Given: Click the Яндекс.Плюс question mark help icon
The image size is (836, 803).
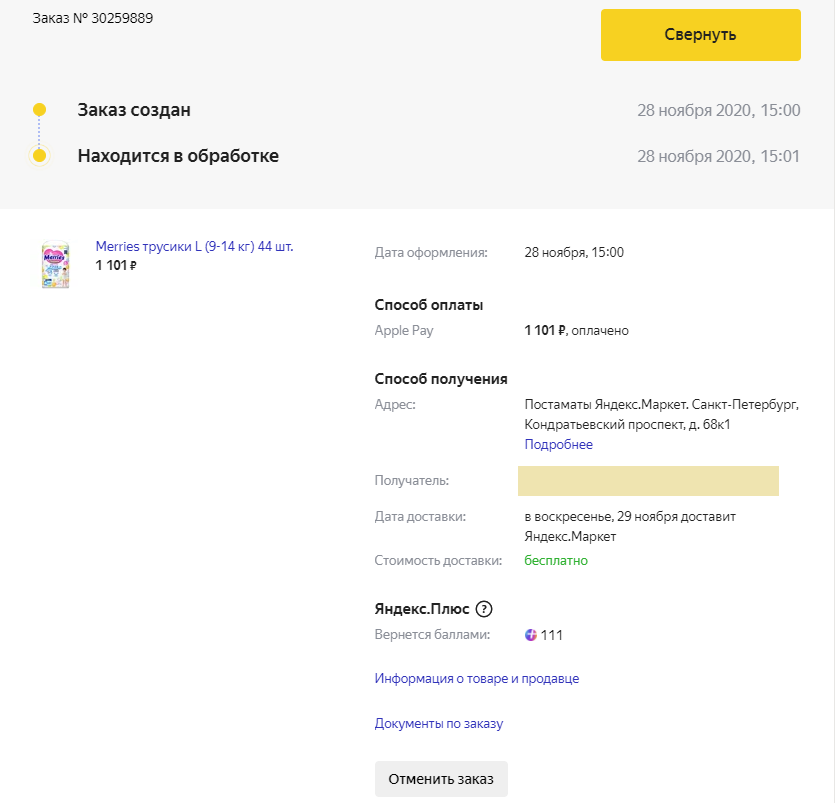Looking at the screenshot, I should 484,609.
